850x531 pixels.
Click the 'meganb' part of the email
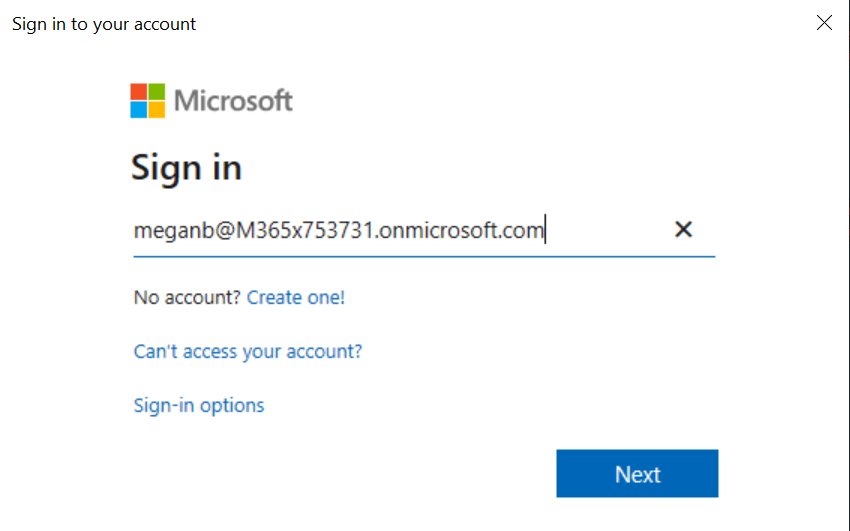pyautogui.click(x=169, y=231)
